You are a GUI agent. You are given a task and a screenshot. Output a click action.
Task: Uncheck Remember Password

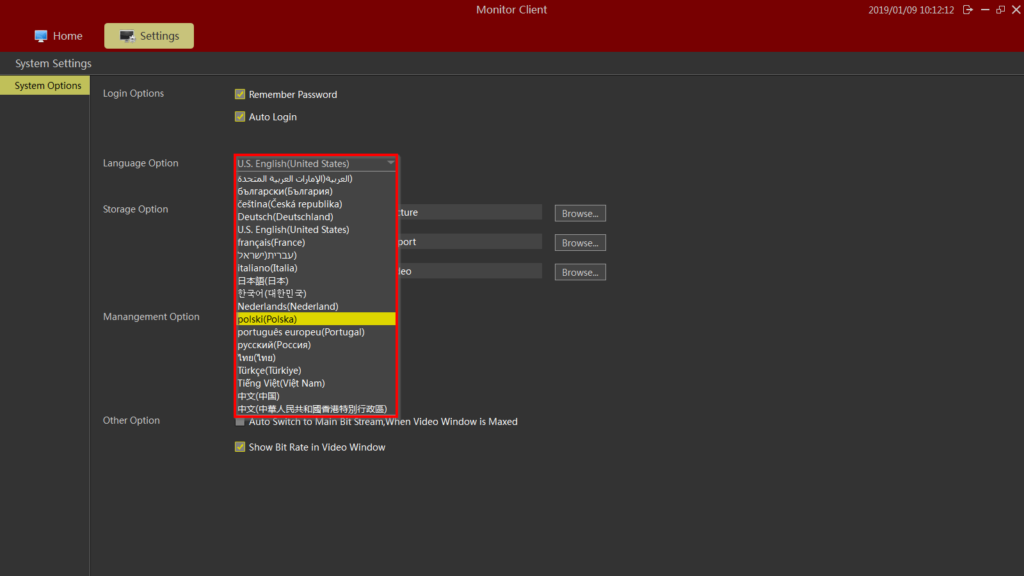click(x=240, y=94)
